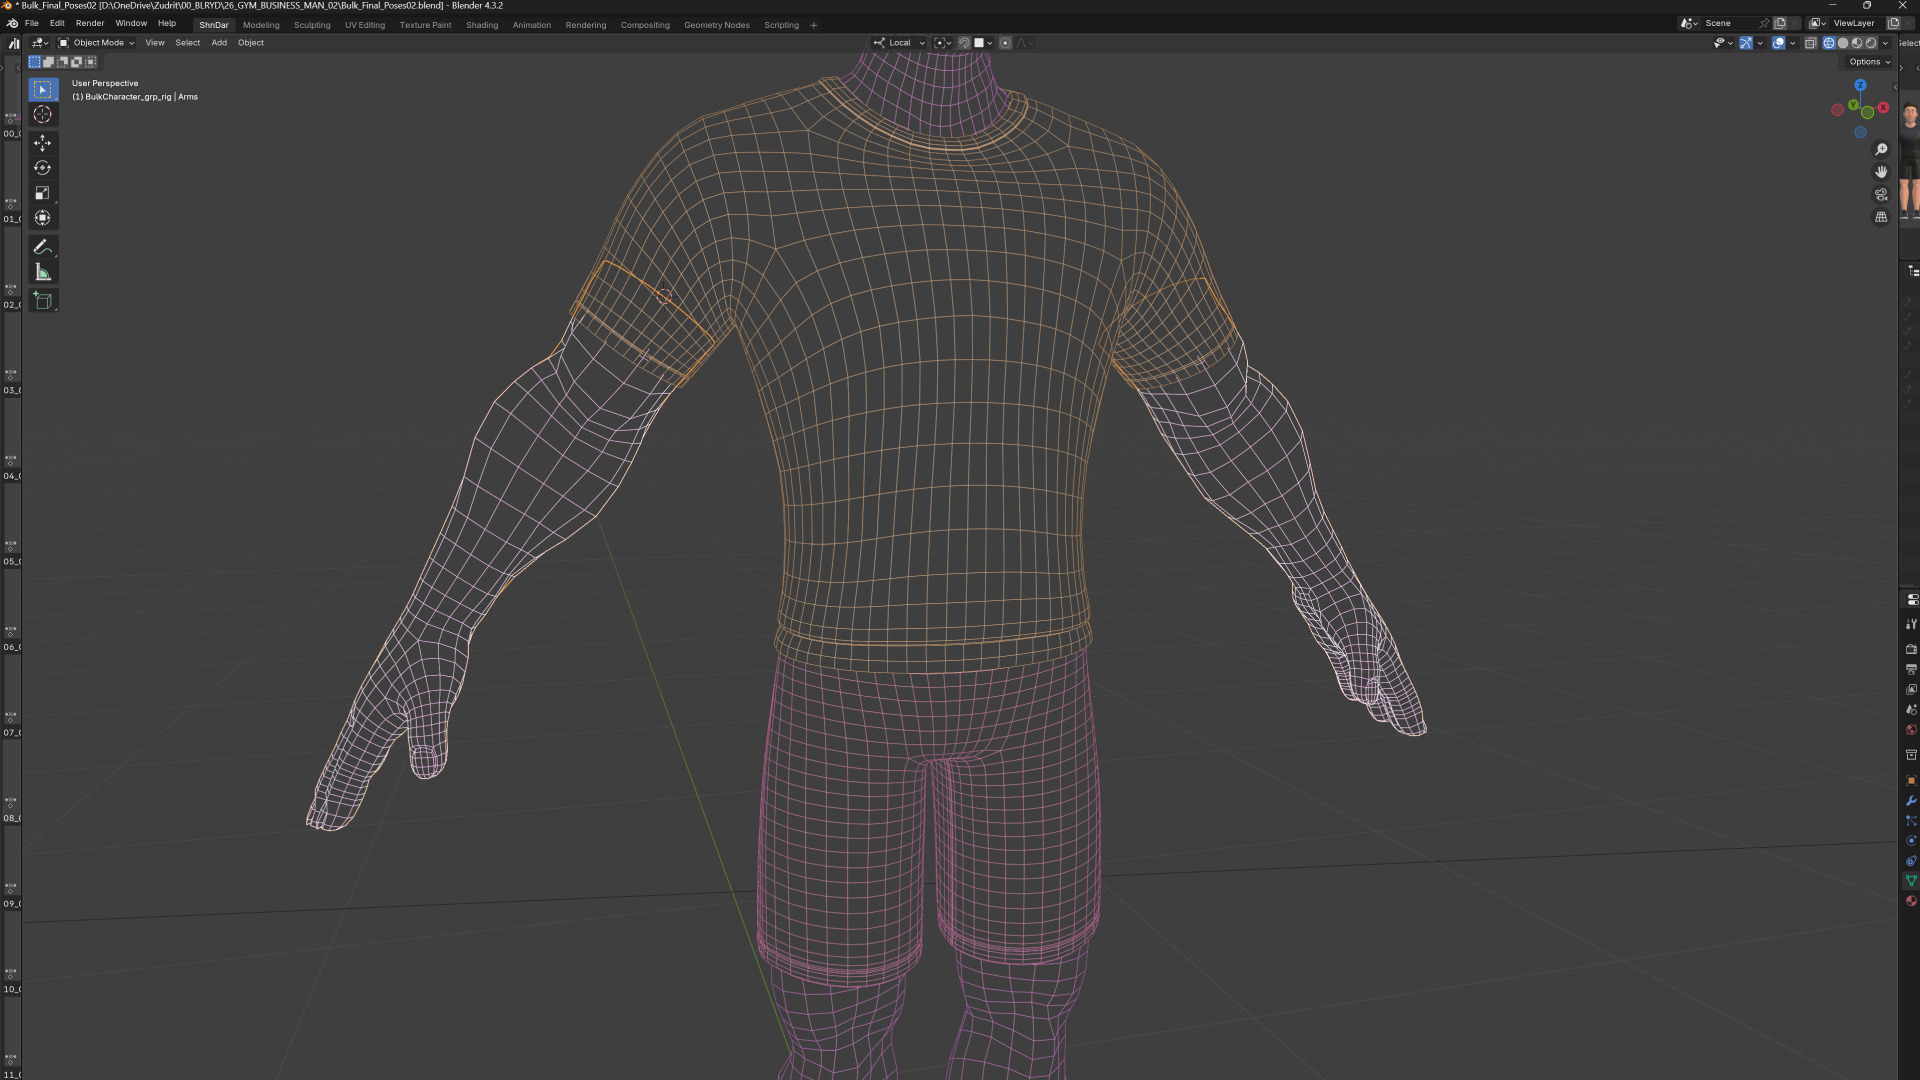Click the new scene copy icon

(1780, 23)
